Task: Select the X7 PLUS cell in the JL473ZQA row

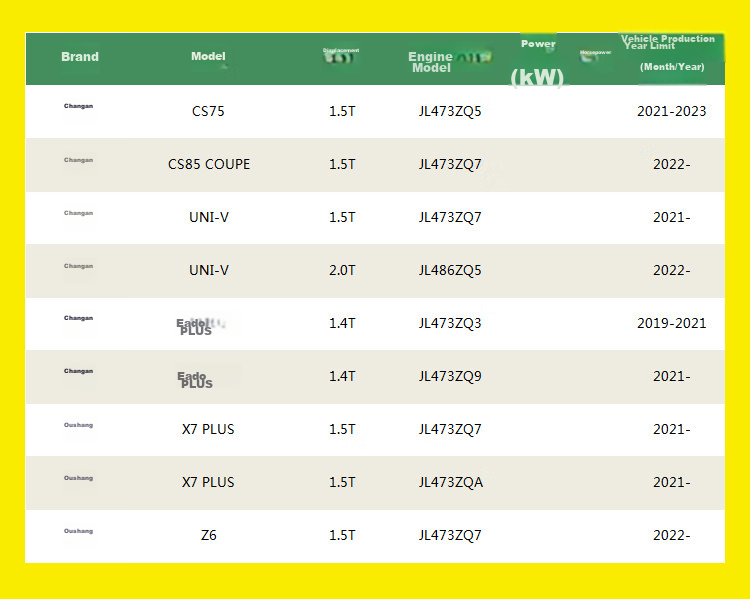Action: (208, 482)
